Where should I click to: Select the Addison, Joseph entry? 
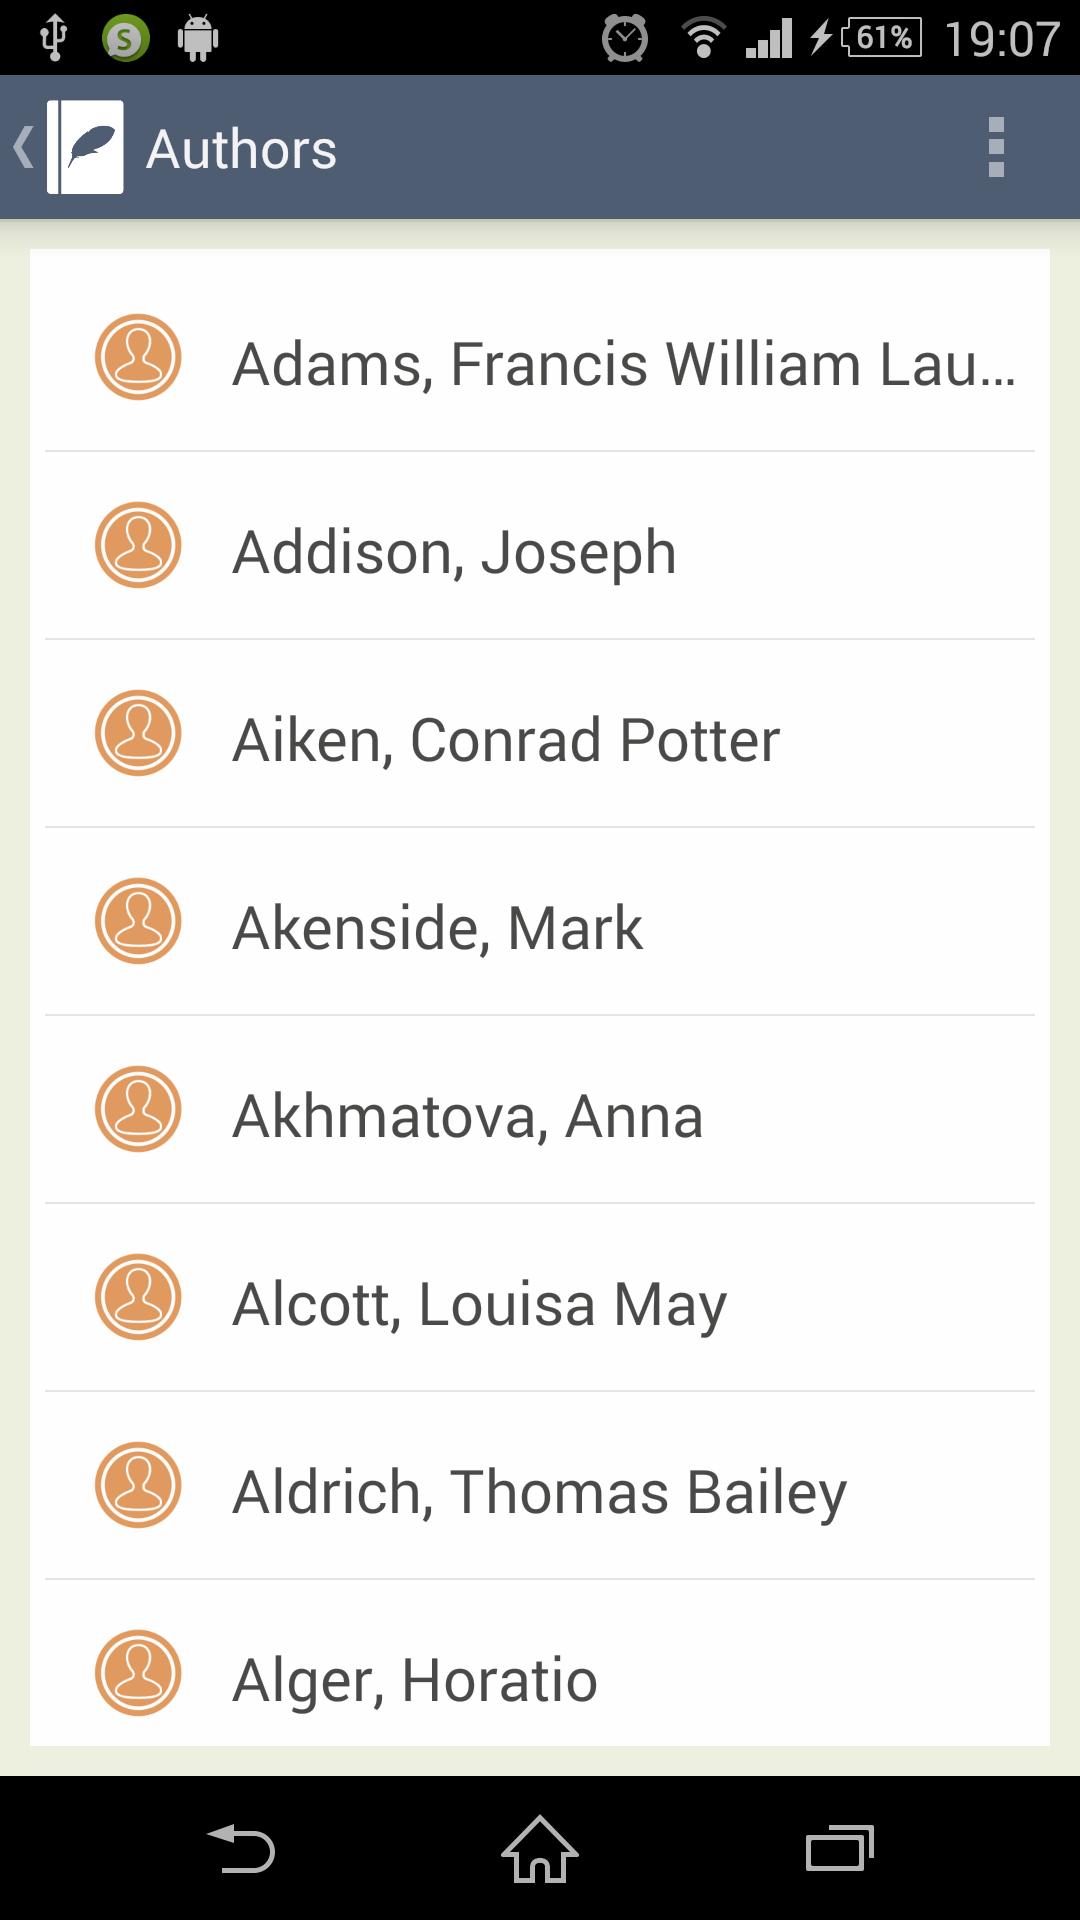(x=454, y=552)
